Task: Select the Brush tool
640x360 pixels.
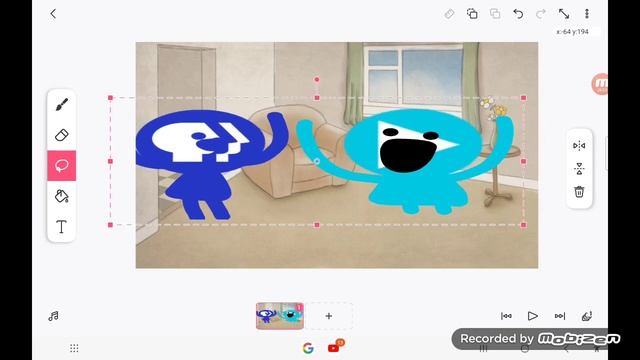Action: [62, 104]
